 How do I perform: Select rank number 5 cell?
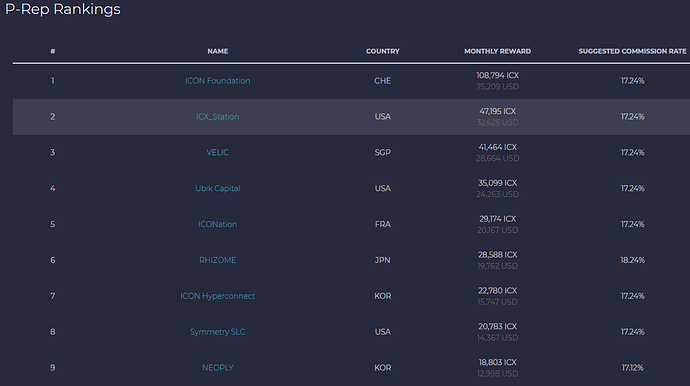[53, 224]
